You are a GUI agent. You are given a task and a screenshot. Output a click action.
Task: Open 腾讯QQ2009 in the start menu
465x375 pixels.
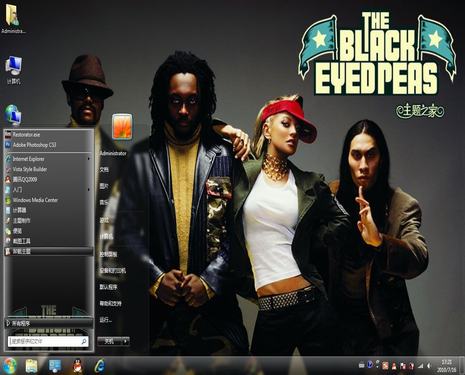48,180
